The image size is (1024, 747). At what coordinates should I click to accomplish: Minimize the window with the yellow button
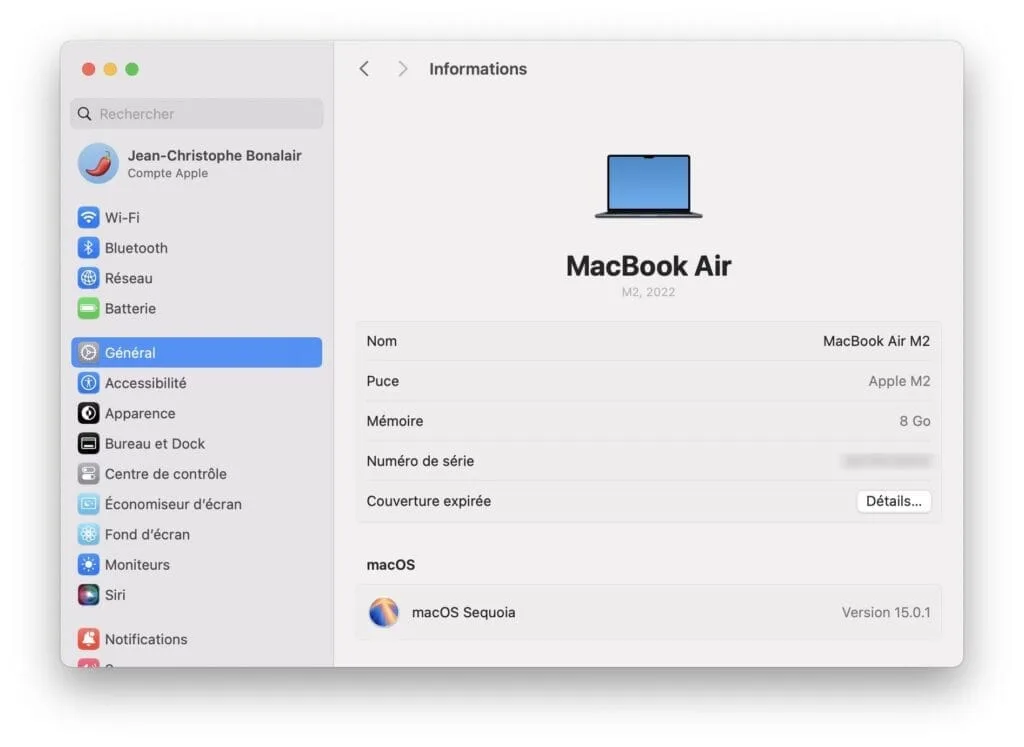pyautogui.click(x=110, y=69)
